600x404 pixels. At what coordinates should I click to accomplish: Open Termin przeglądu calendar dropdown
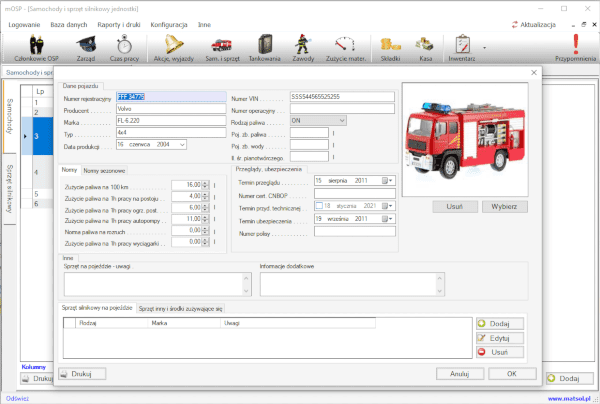(x=388, y=181)
